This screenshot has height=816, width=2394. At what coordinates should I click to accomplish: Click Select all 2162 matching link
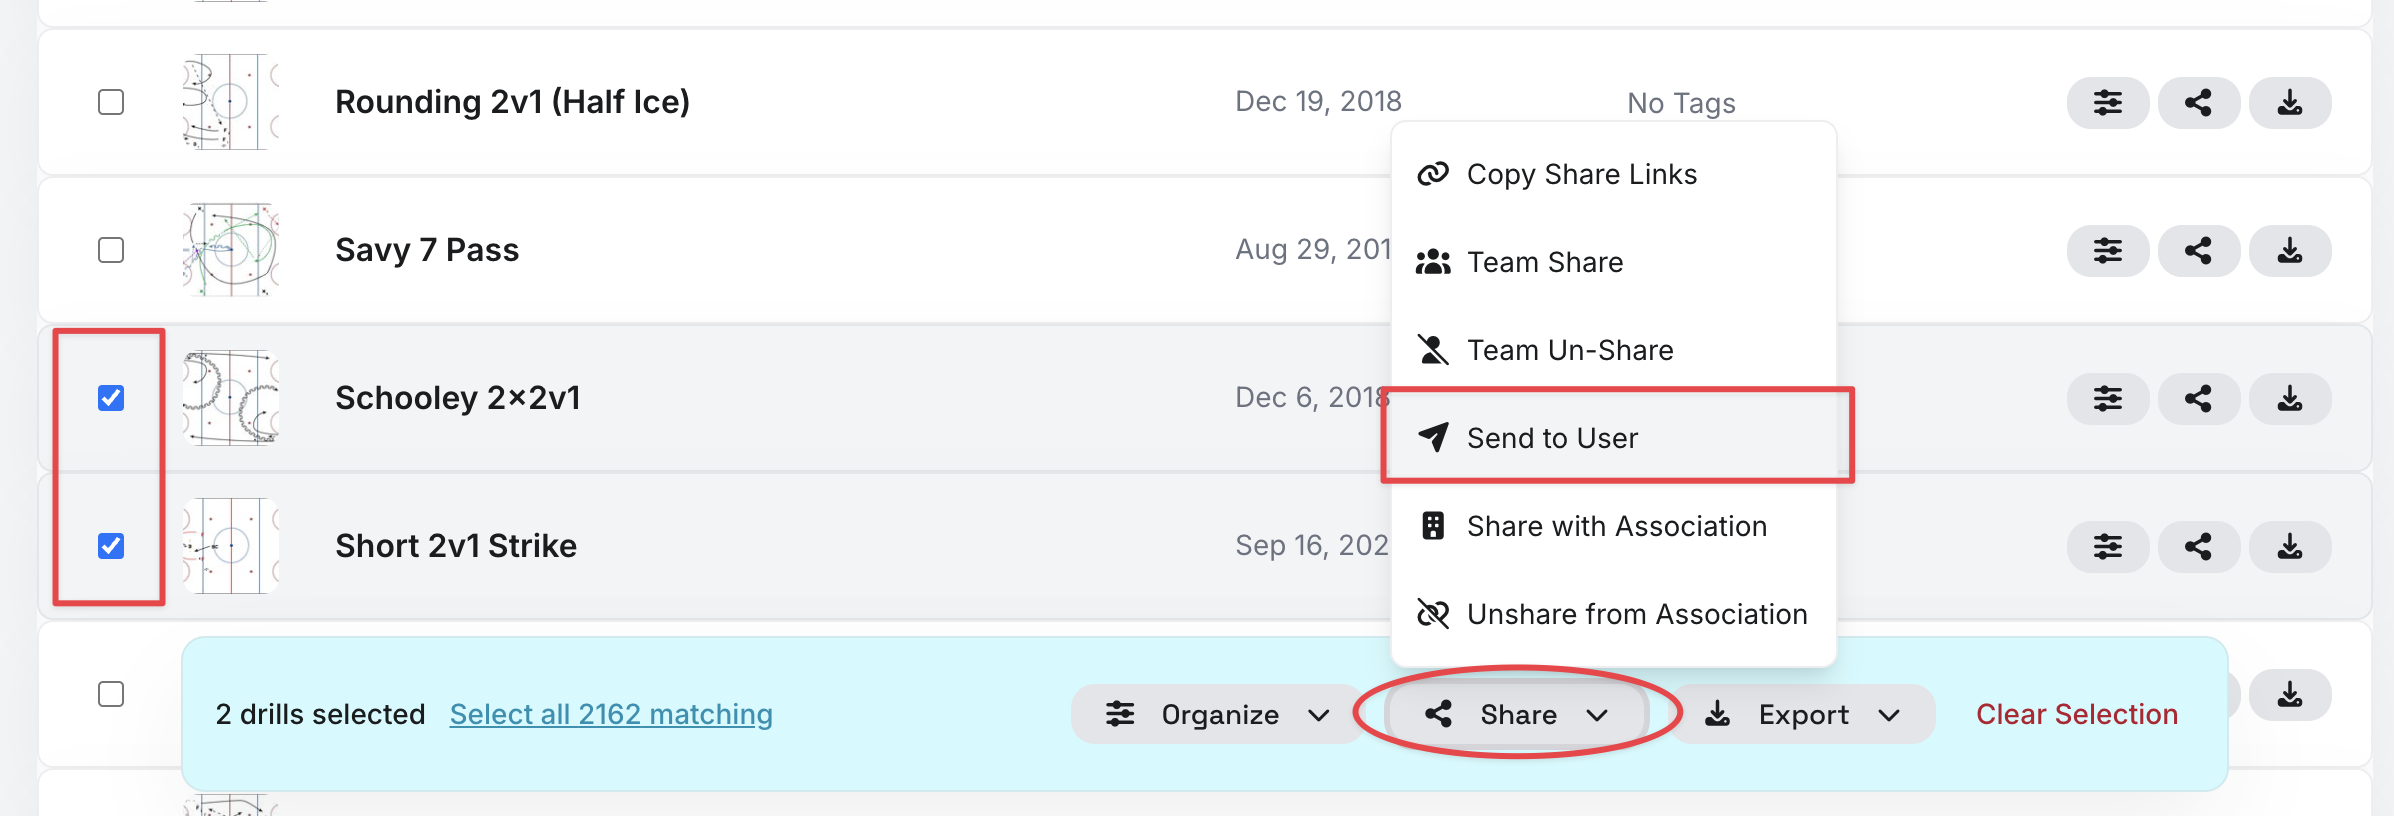pyautogui.click(x=611, y=714)
